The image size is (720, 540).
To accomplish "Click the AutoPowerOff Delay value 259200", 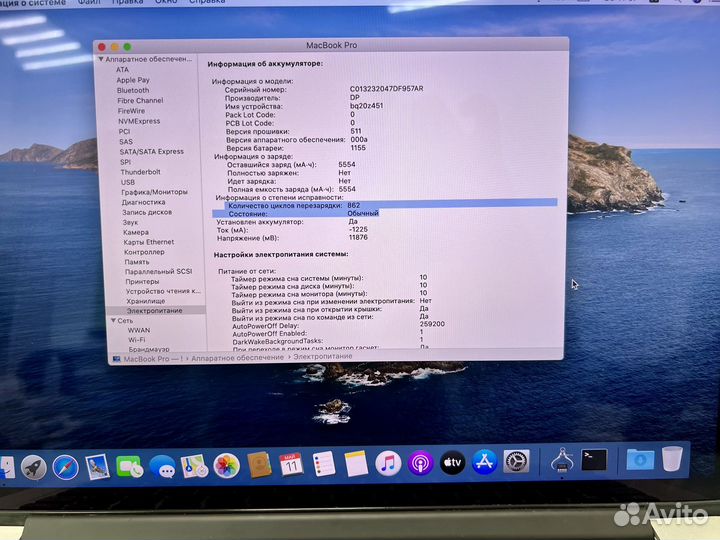I will [432, 324].
